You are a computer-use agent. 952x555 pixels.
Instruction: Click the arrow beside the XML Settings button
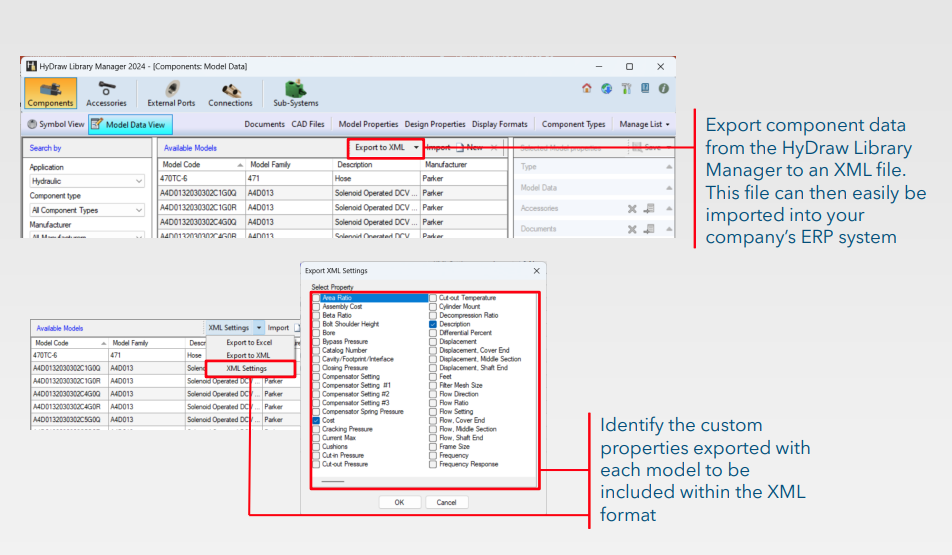pos(259,328)
